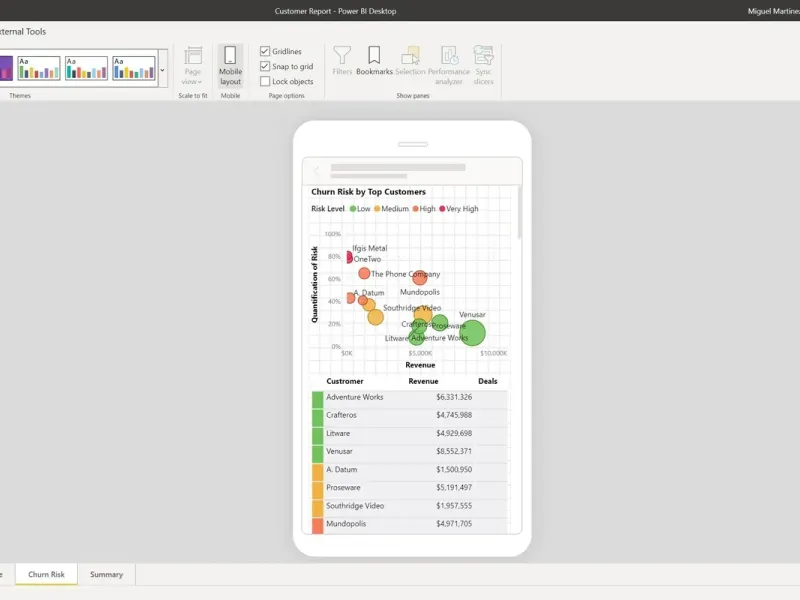Sort by the Revenue column header
Screen dimensions: 800x600
pyautogui.click(x=423, y=381)
